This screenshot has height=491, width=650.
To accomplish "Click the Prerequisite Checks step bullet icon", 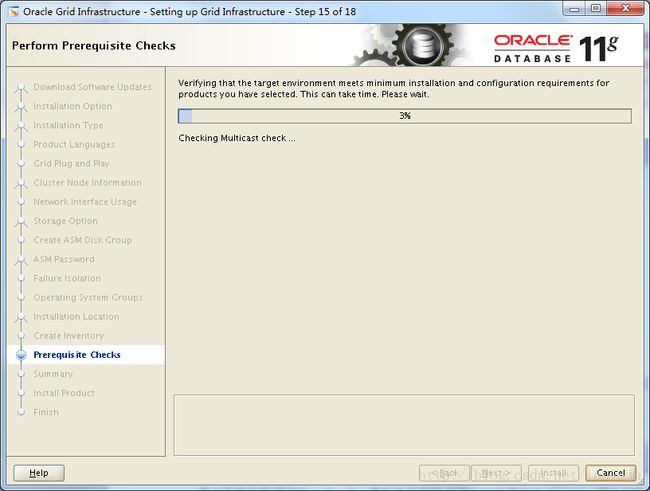I will 21,355.
